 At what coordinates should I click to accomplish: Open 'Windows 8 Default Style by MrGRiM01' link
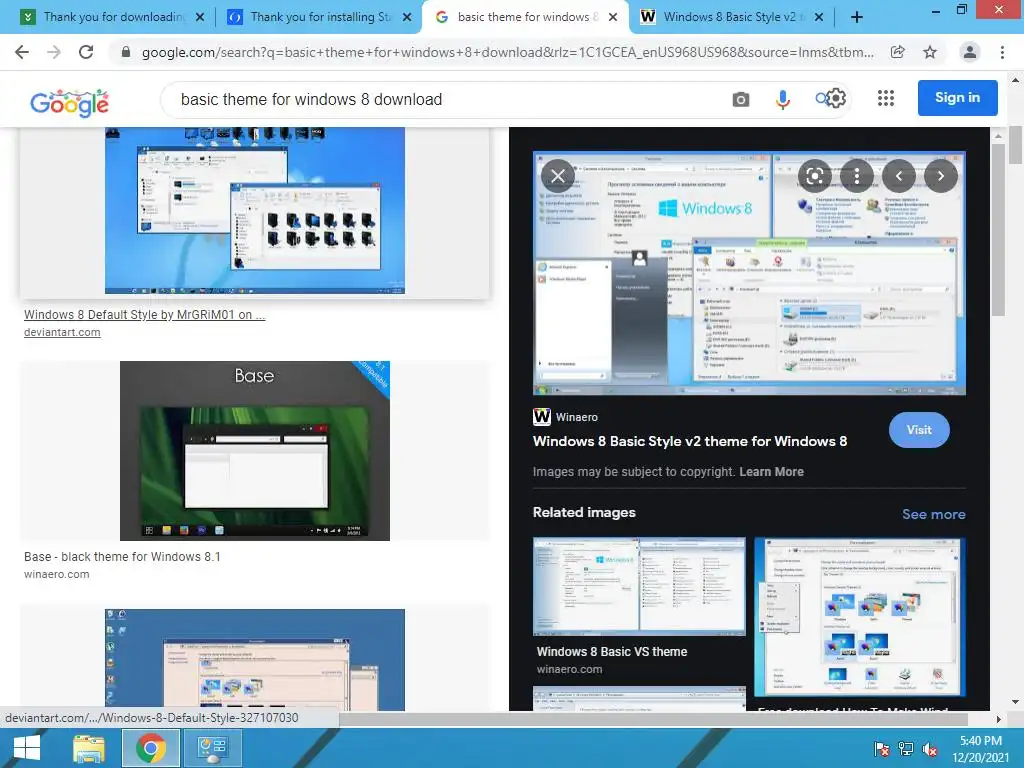point(144,314)
